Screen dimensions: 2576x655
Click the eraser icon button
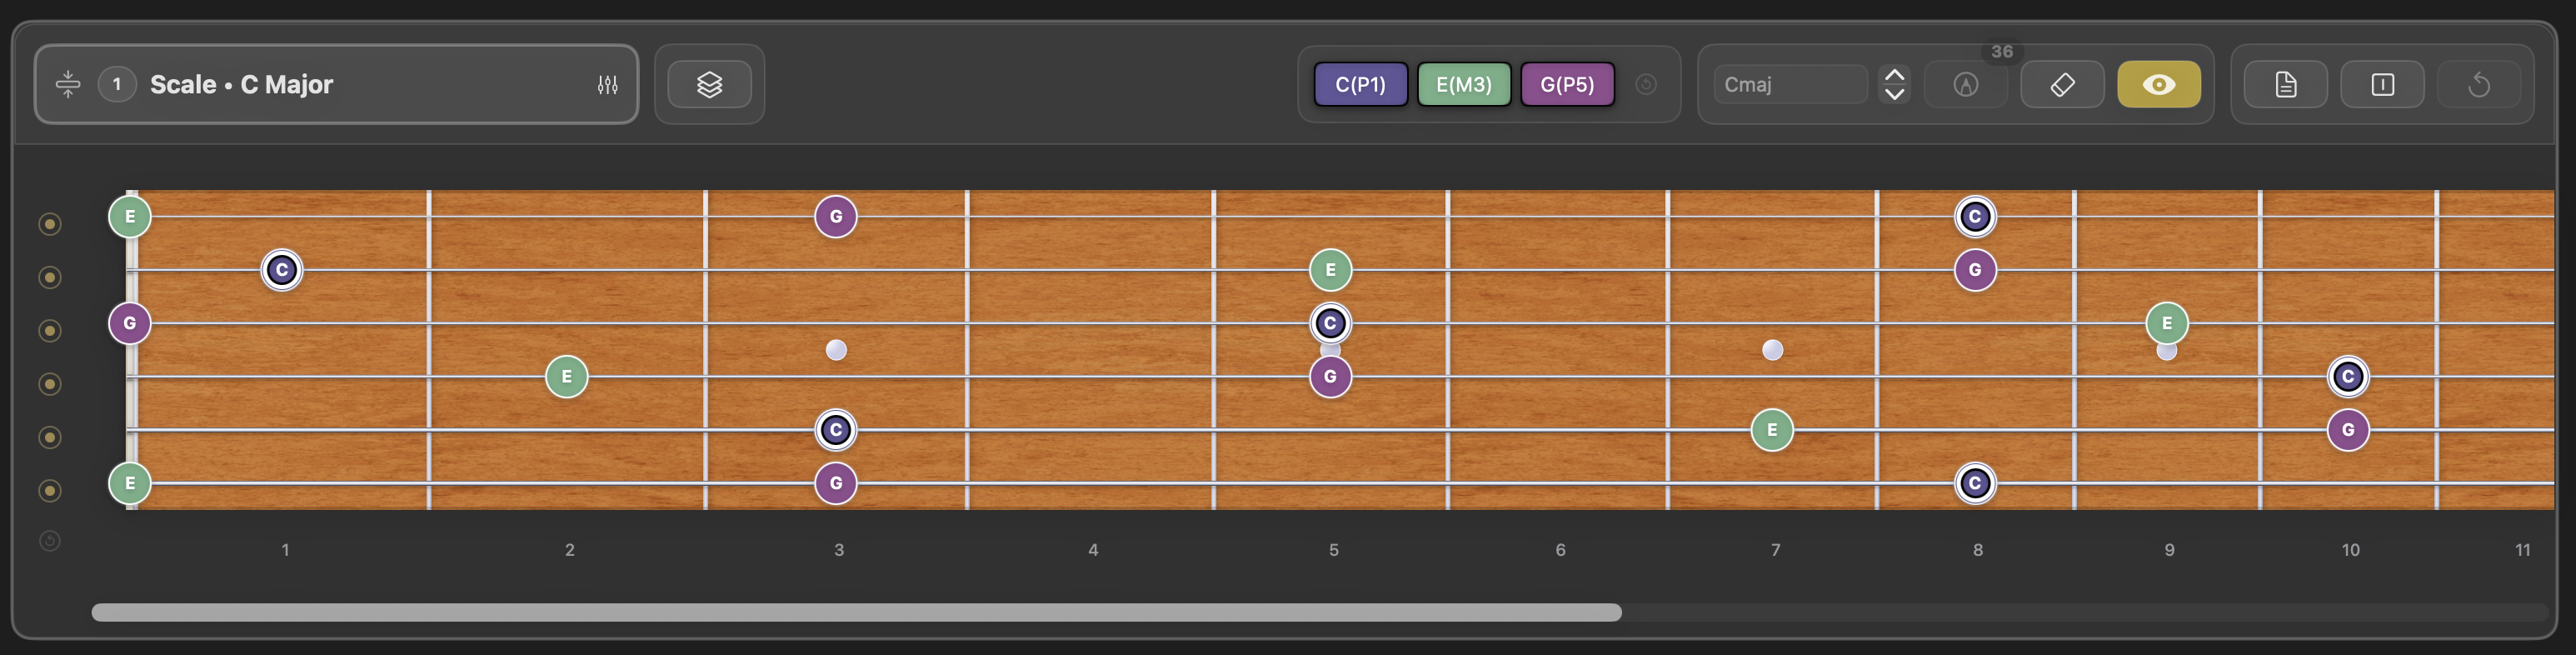[2062, 85]
